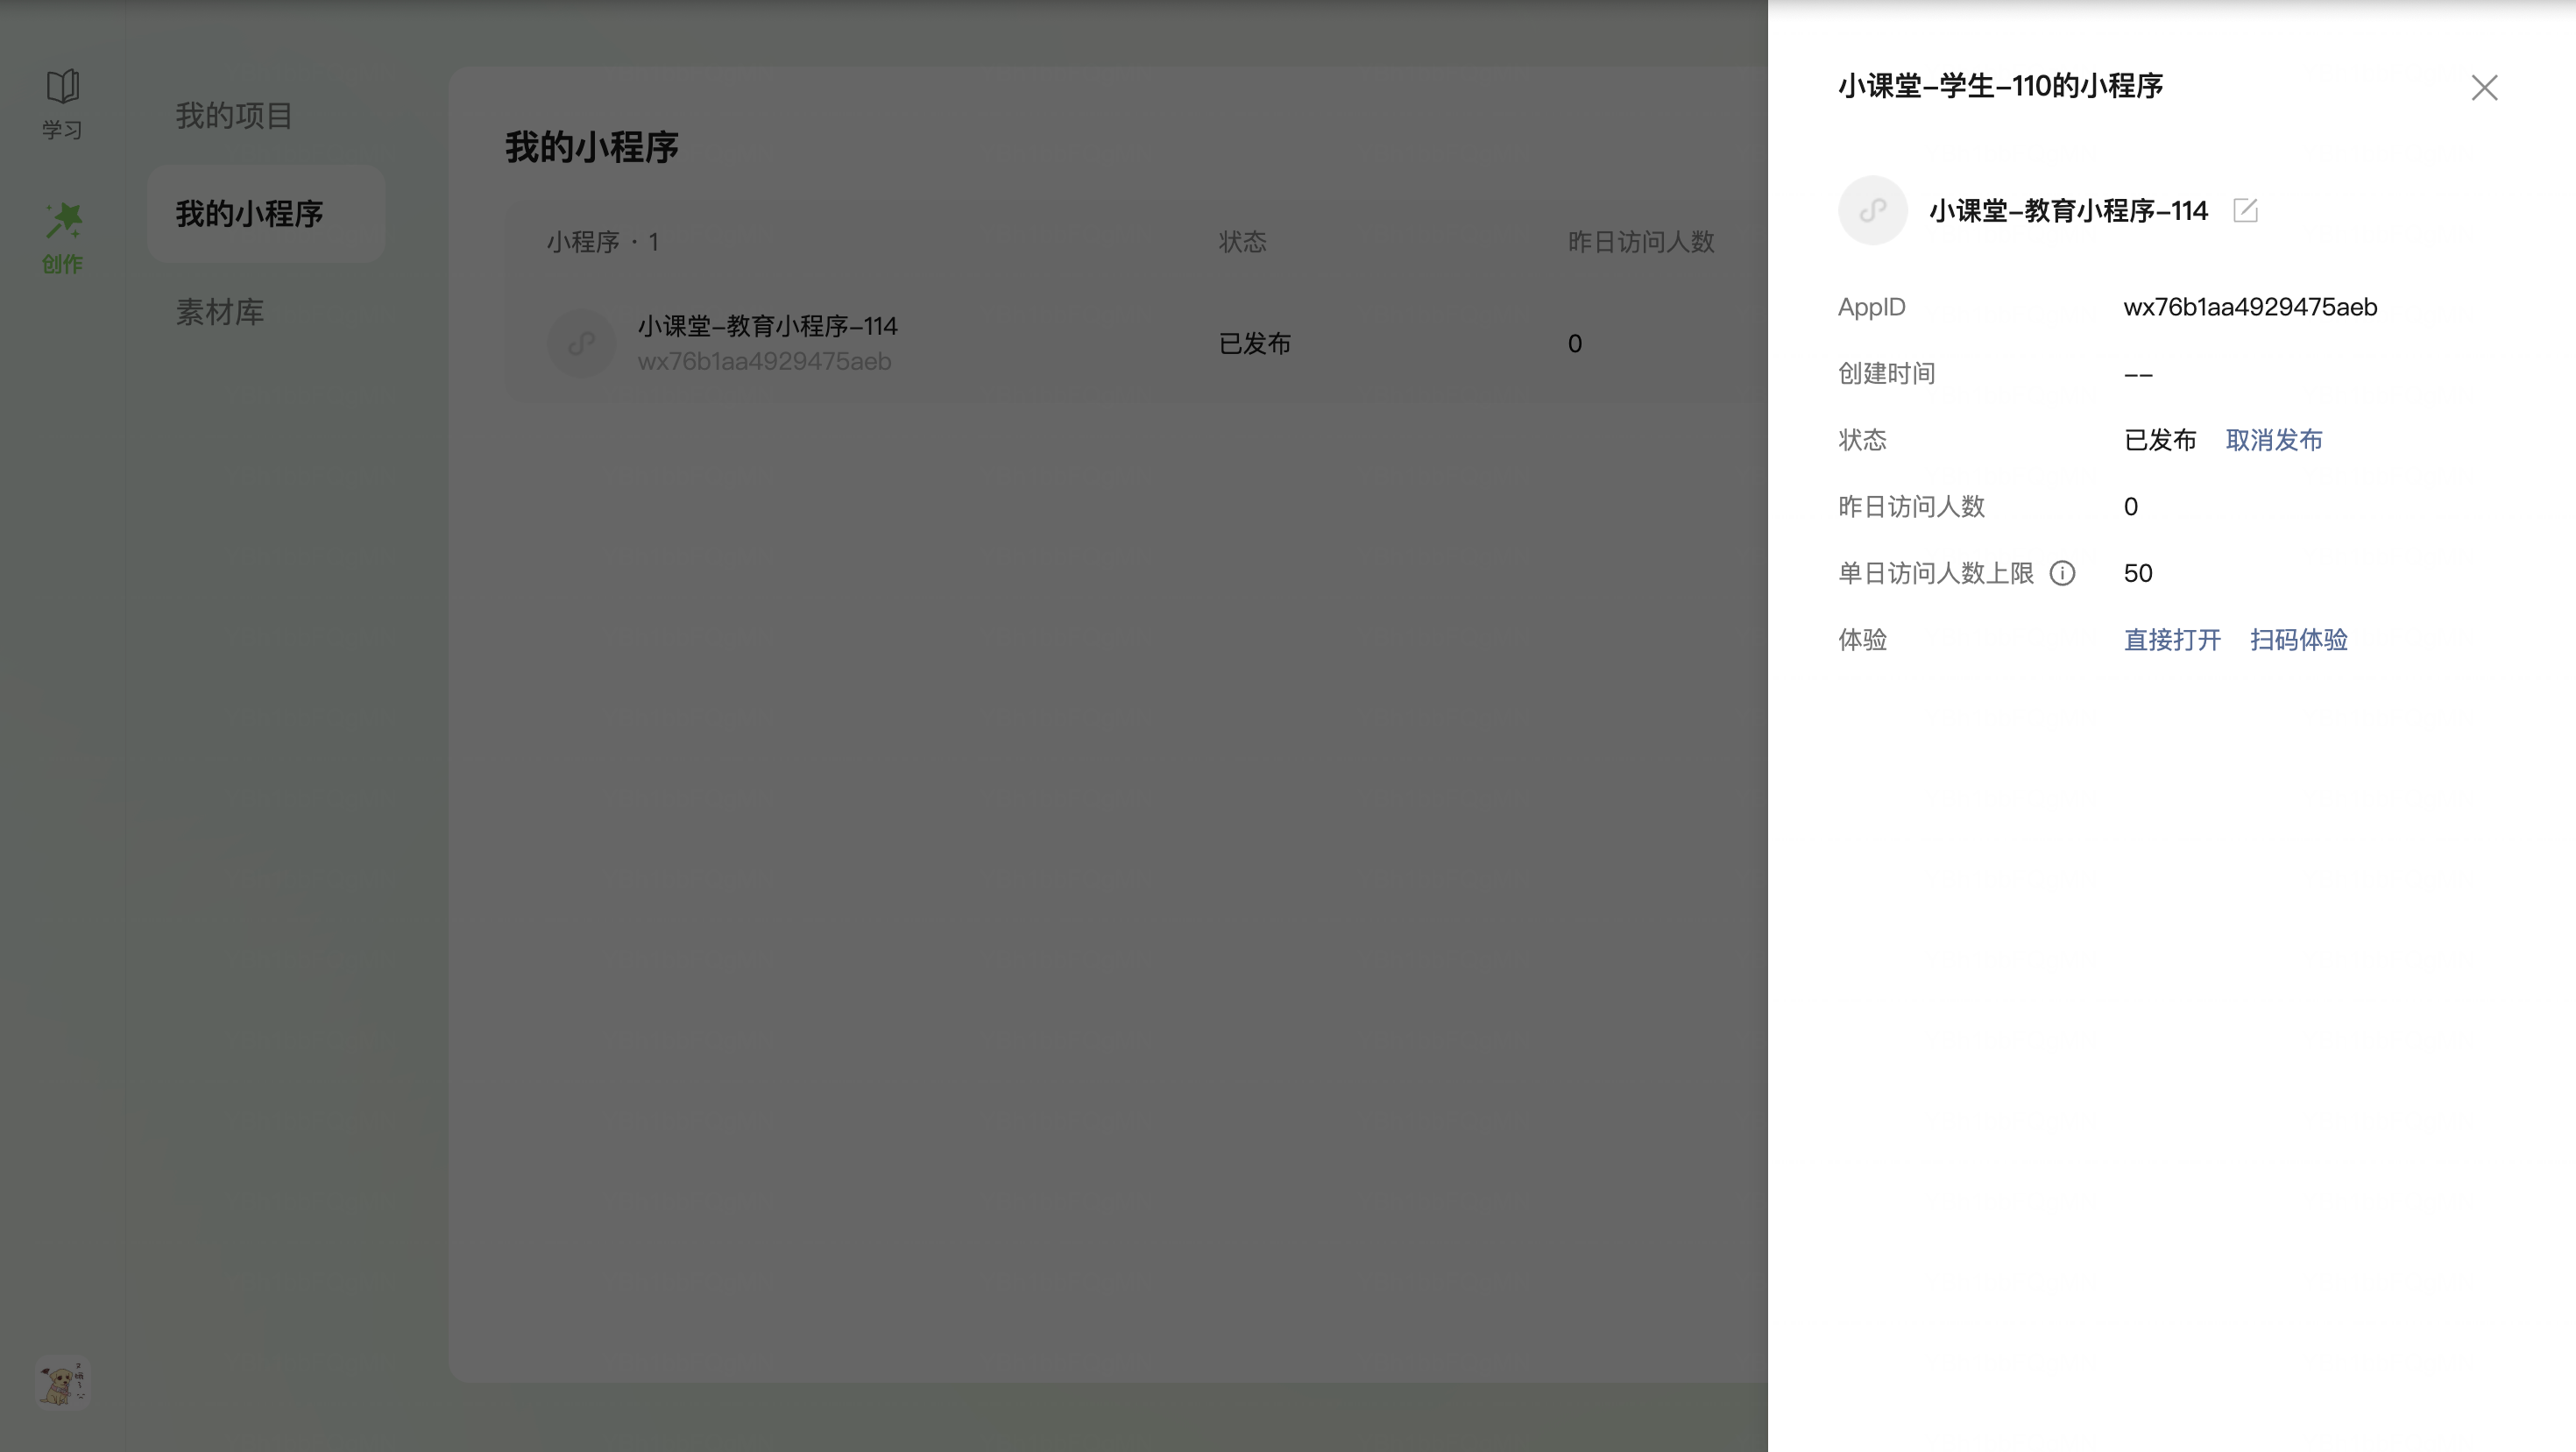Viewport: 2576px width, 1452px height.
Task: Click the info icon beside 单日访问人数上限
Action: tap(2062, 573)
